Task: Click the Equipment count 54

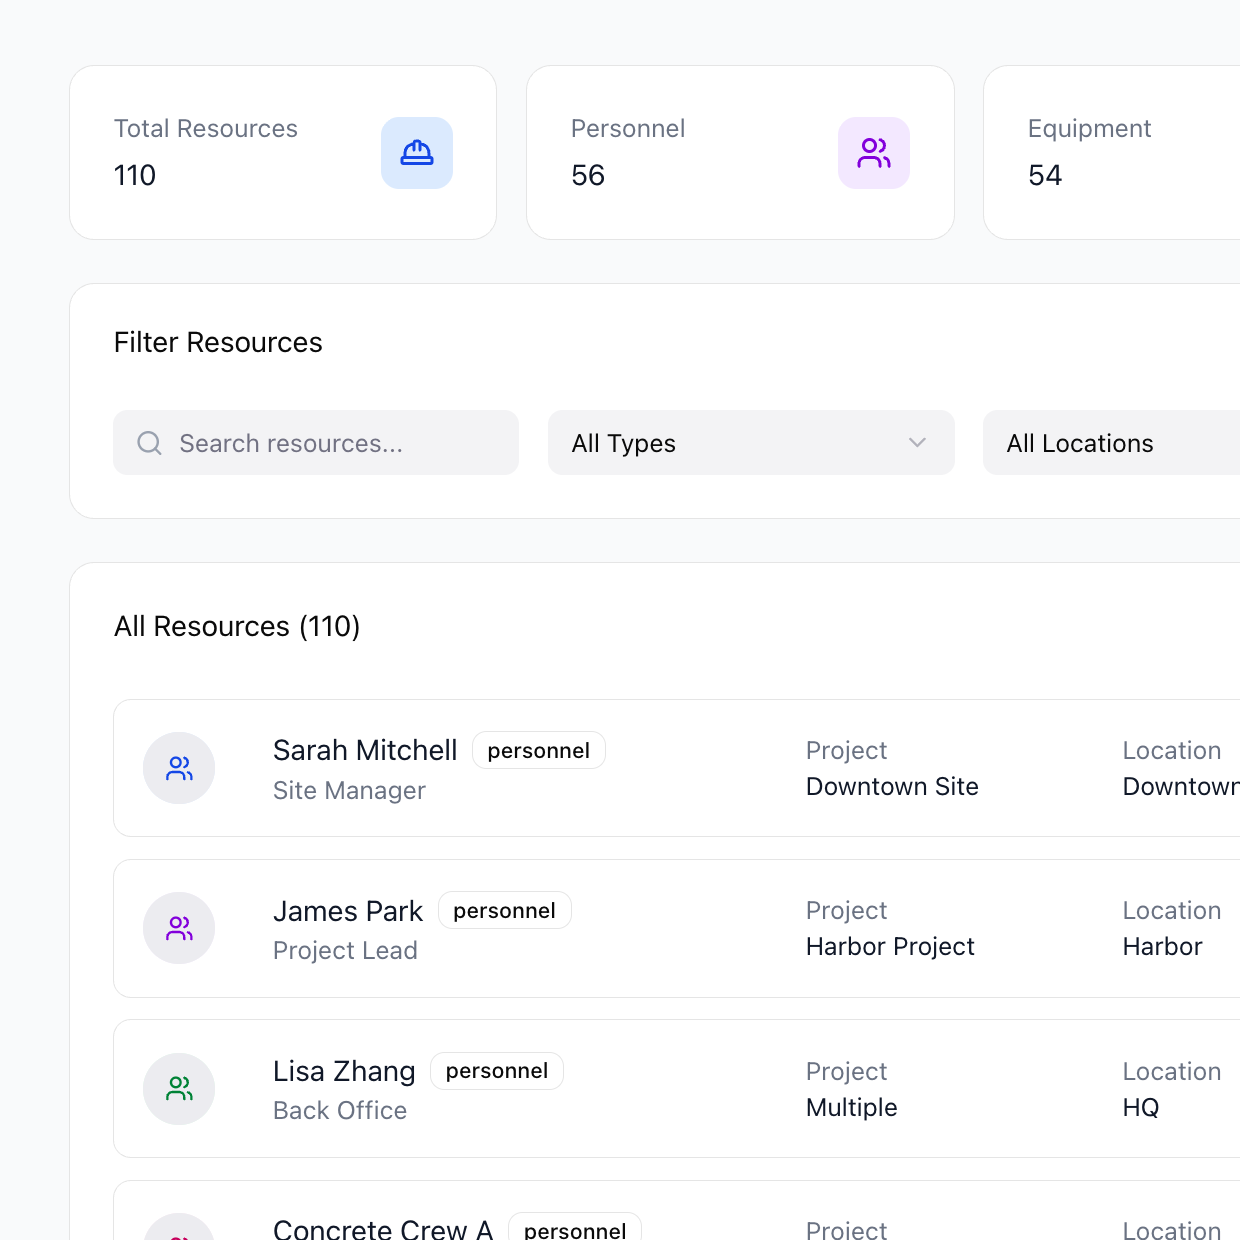Action: (1045, 175)
